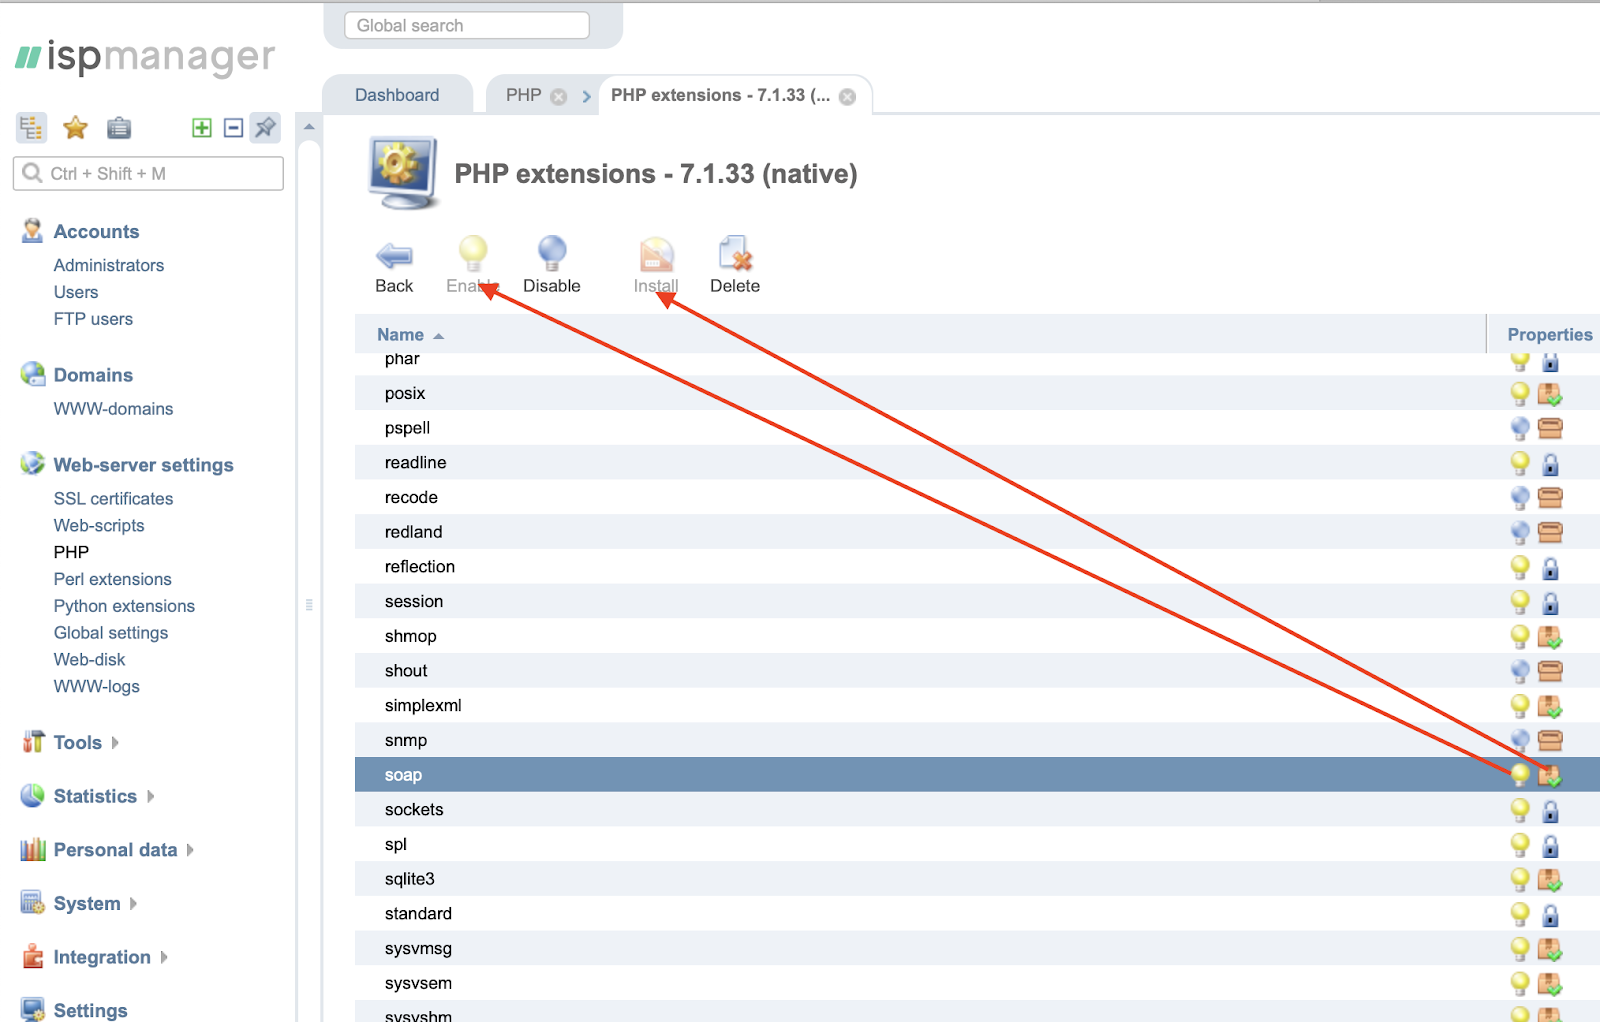Image resolution: width=1600 pixels, height=1022 pixels.
Task: Select the simplexml extension row
Action: click(977, 706)
